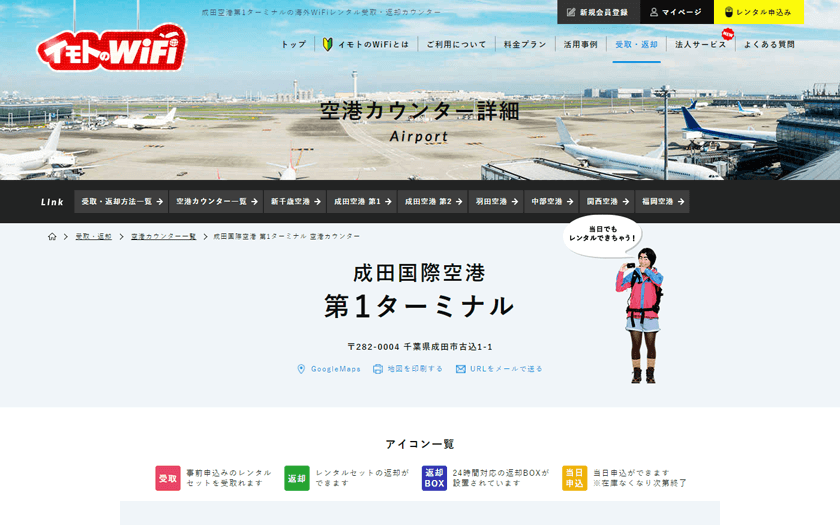
Task: Open 活用事例 menu item
Action: pos(580,44)
